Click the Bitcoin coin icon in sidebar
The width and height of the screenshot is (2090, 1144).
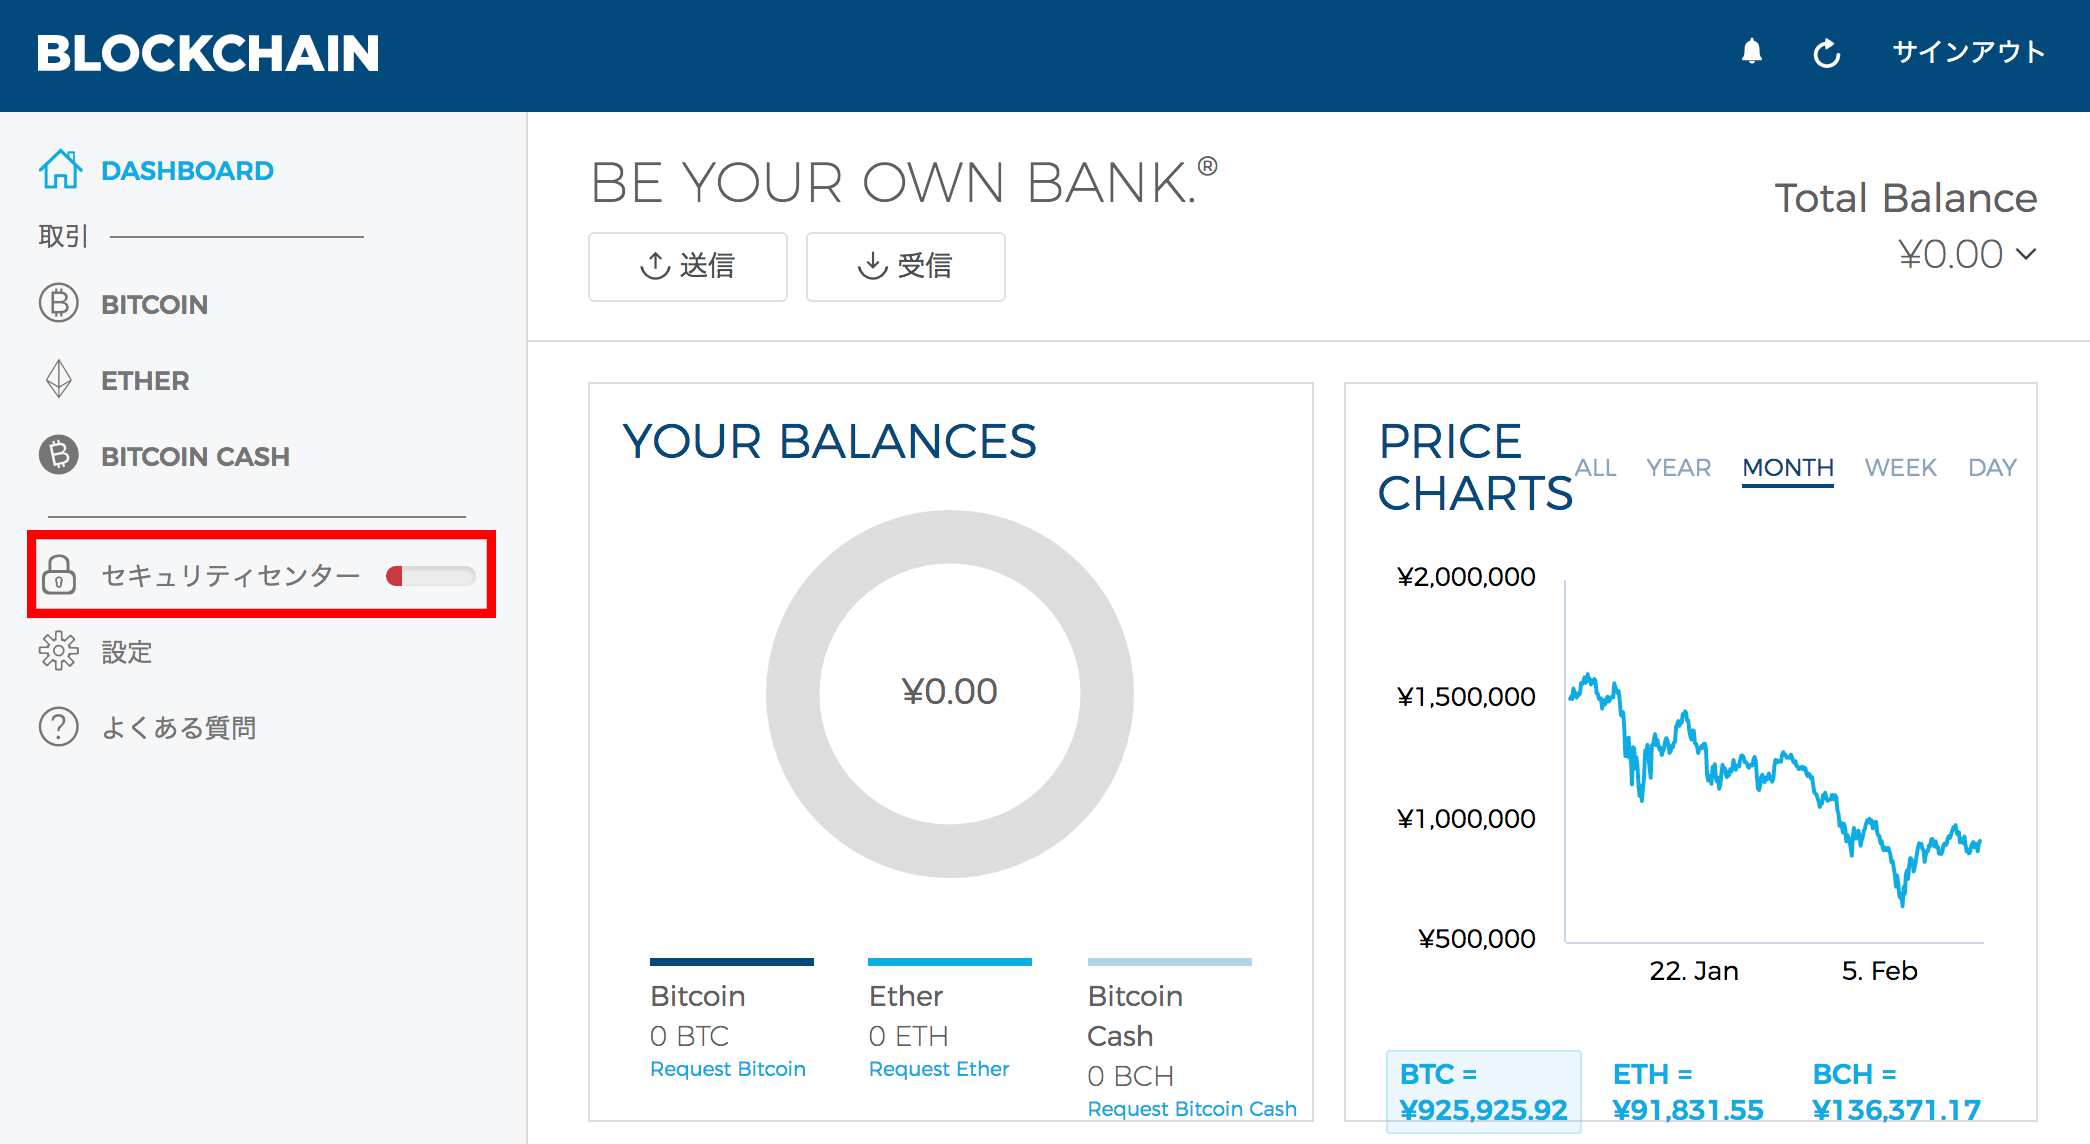[59, 303]
